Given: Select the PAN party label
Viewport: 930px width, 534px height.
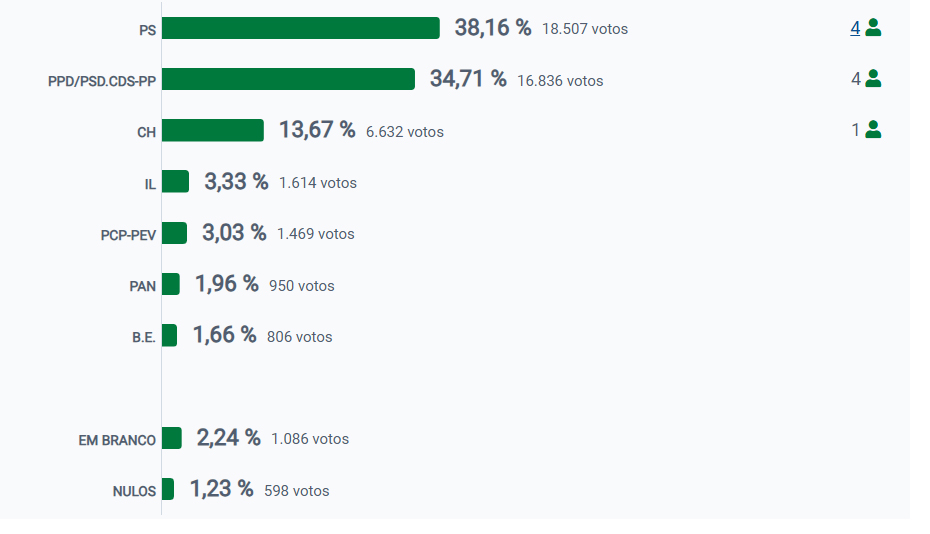Looking at the screenshot, I should pos(143,286).
